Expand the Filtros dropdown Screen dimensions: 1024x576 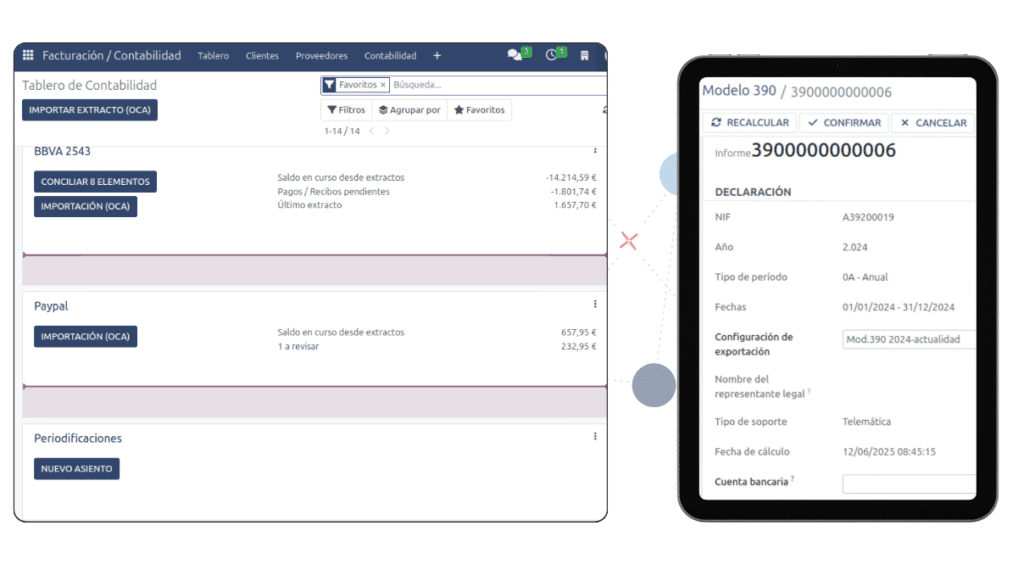[347, 110]
